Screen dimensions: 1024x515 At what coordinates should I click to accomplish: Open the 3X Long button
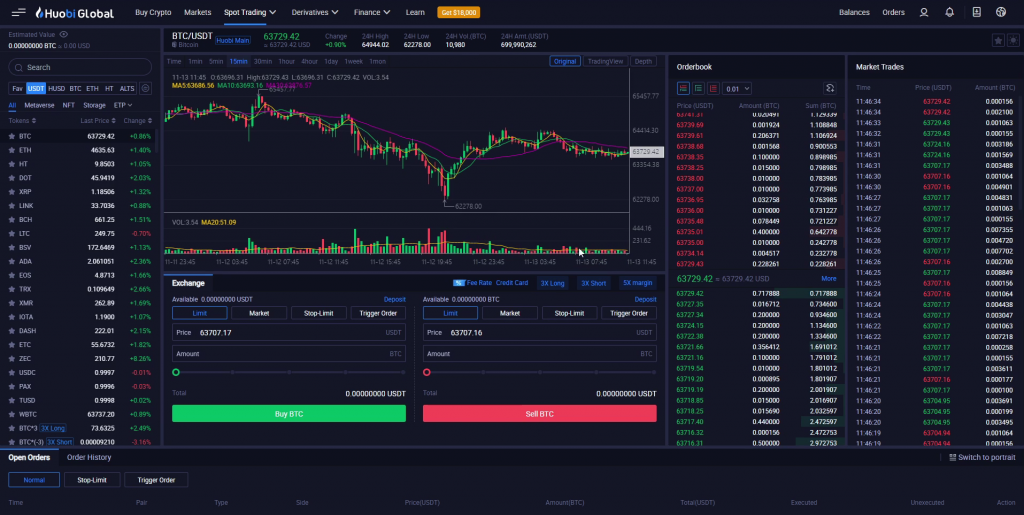[x=552, y=283]
